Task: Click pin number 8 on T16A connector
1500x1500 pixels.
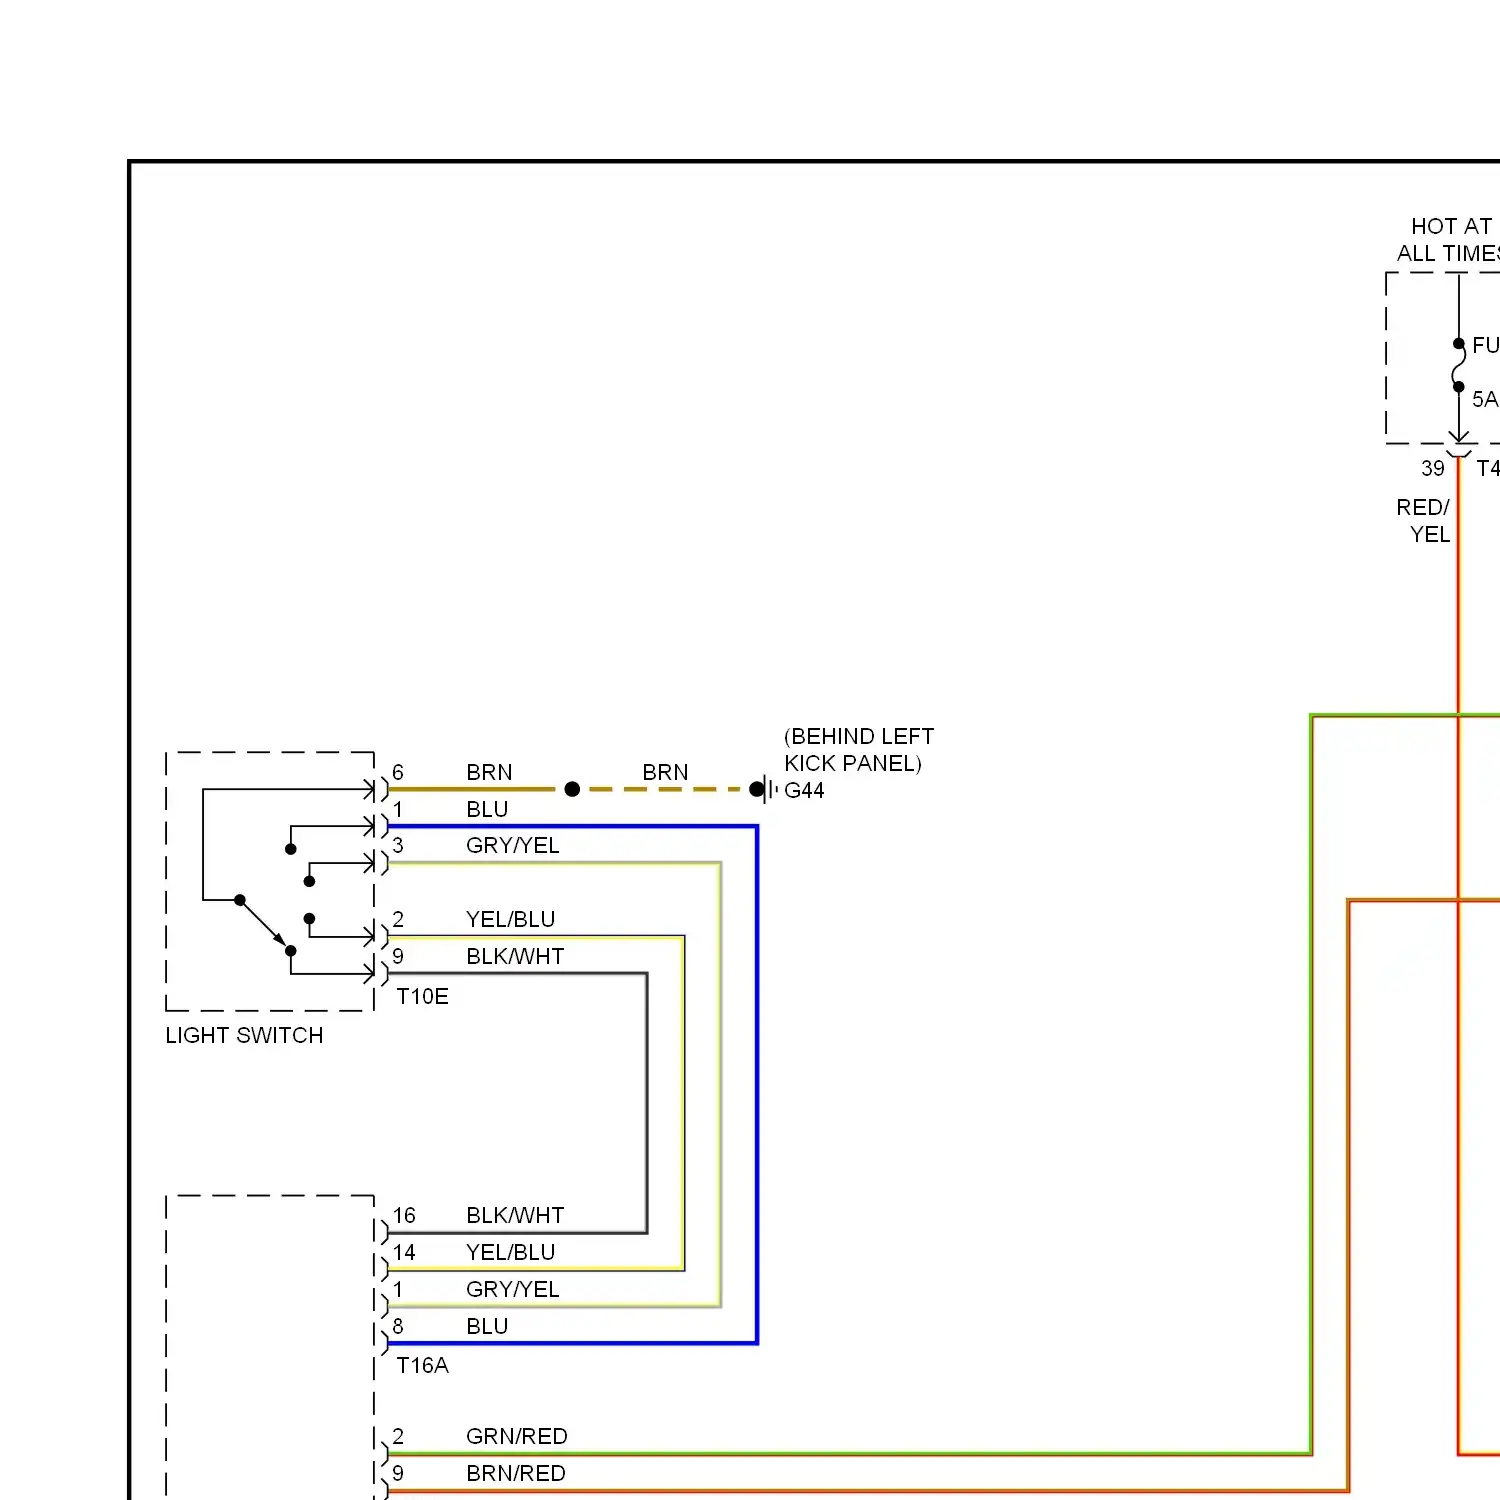Action: [x=398, y=1326]
